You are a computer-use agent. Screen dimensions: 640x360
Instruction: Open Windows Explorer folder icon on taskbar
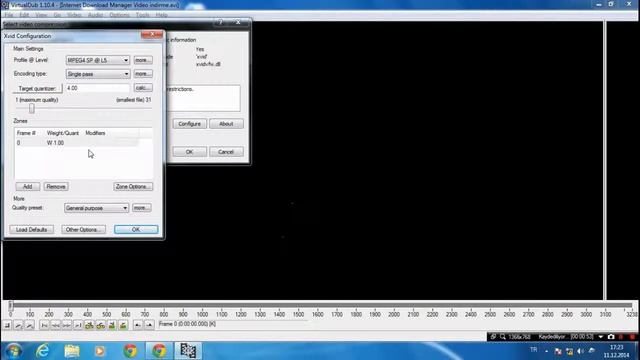[x=72, y=351]
